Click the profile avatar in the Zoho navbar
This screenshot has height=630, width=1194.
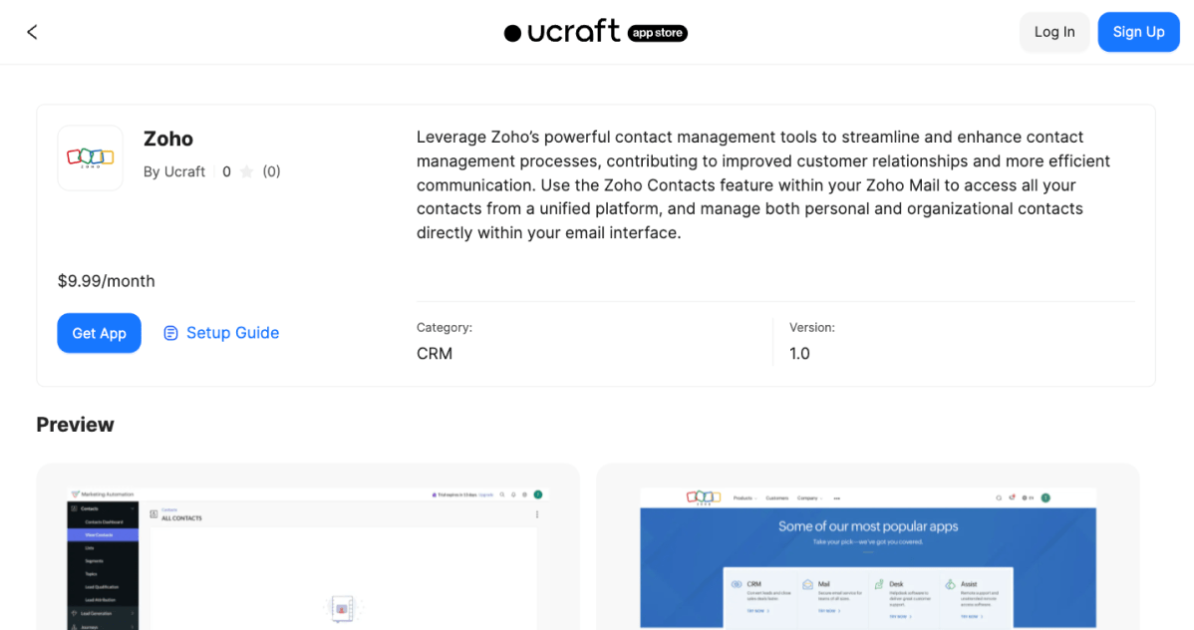1046,498
